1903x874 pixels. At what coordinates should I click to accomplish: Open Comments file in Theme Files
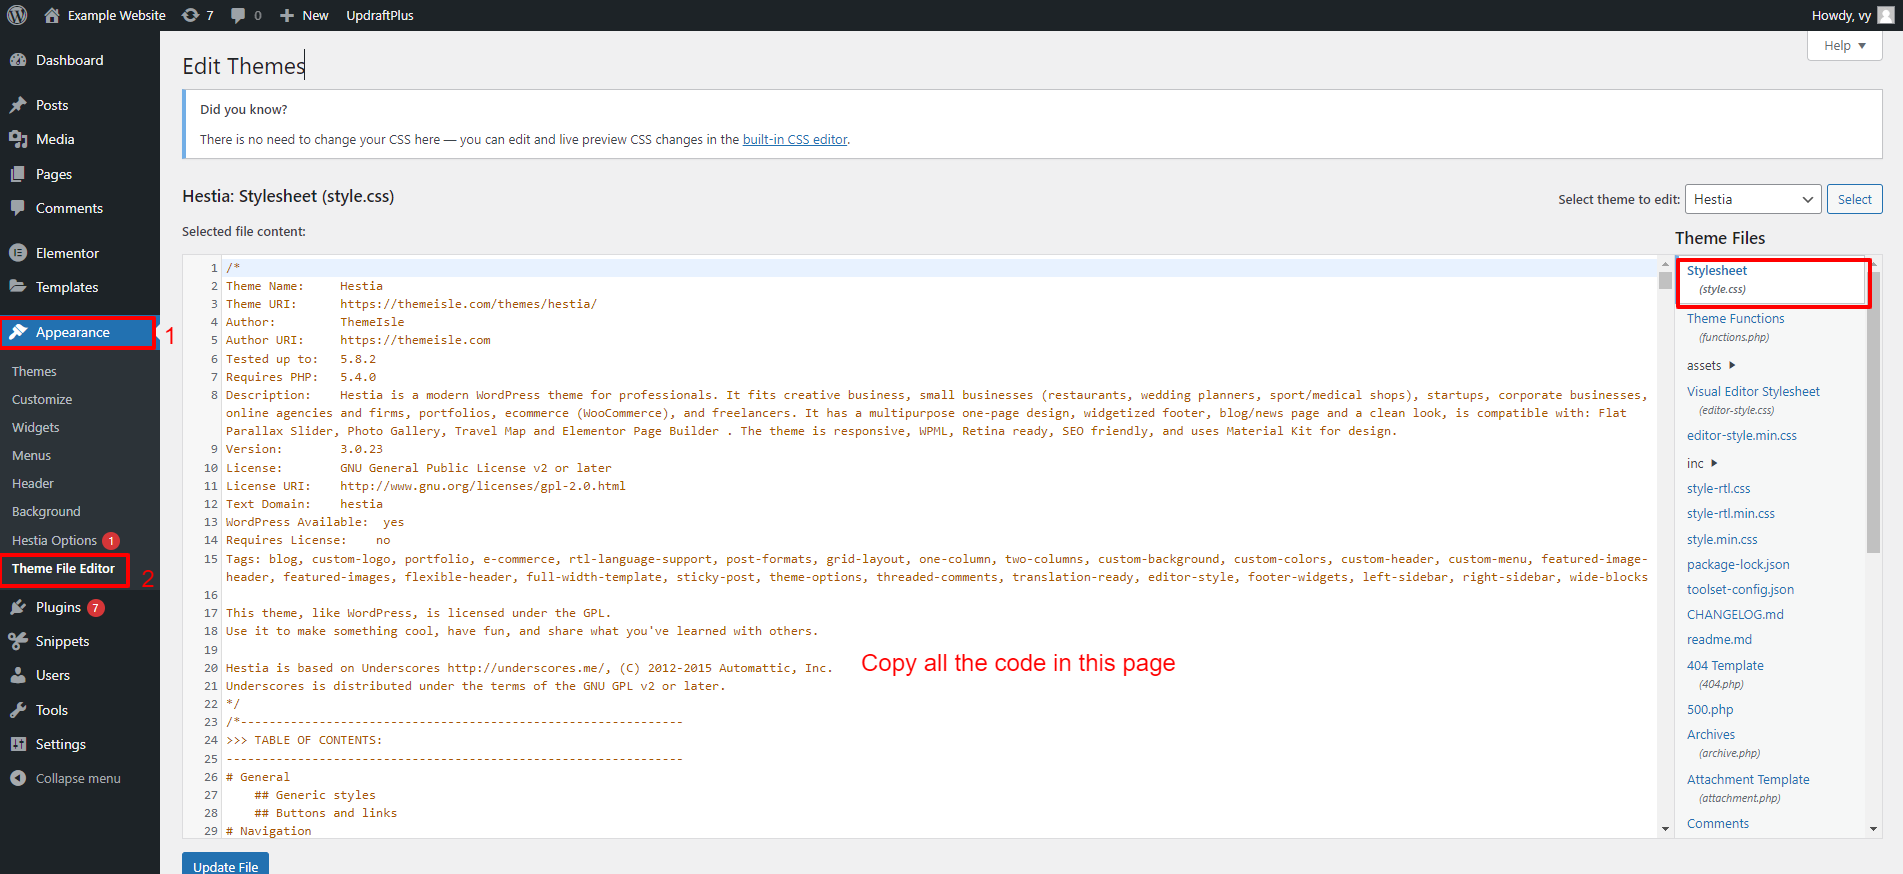[x=1717, y=823]
